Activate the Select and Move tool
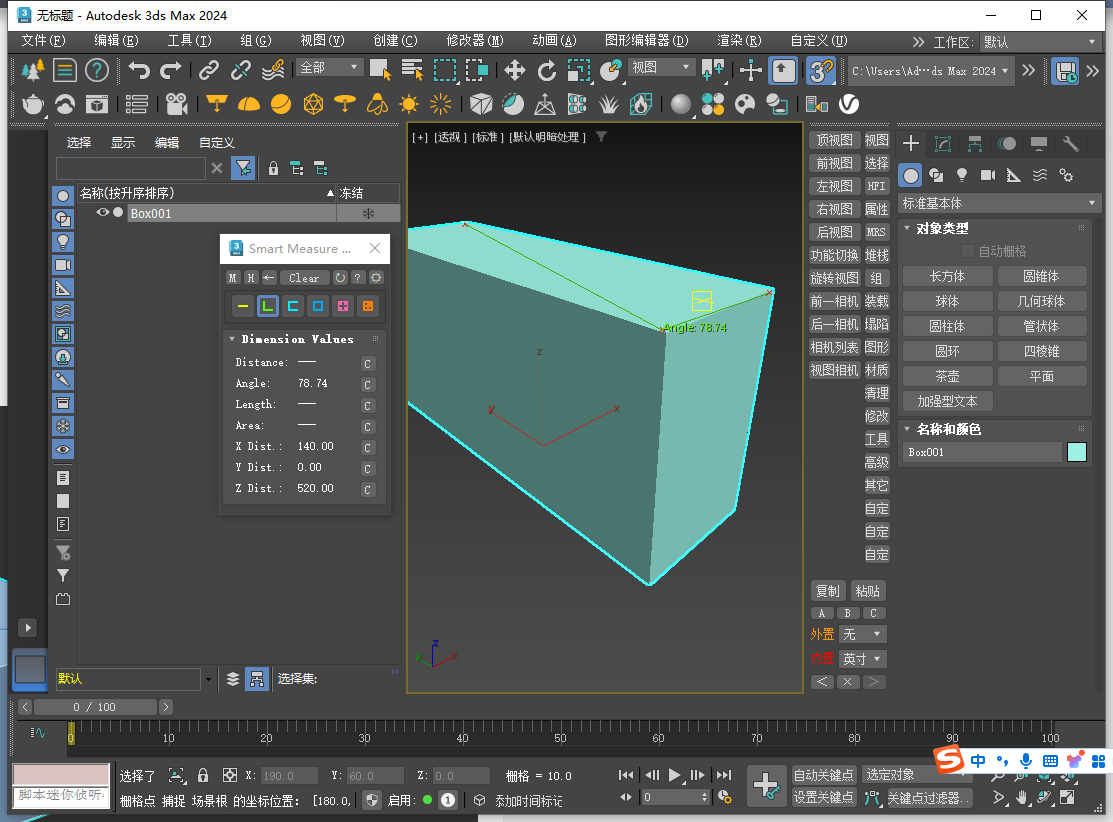Viewport: 1113px width, 822px height. 514,70
